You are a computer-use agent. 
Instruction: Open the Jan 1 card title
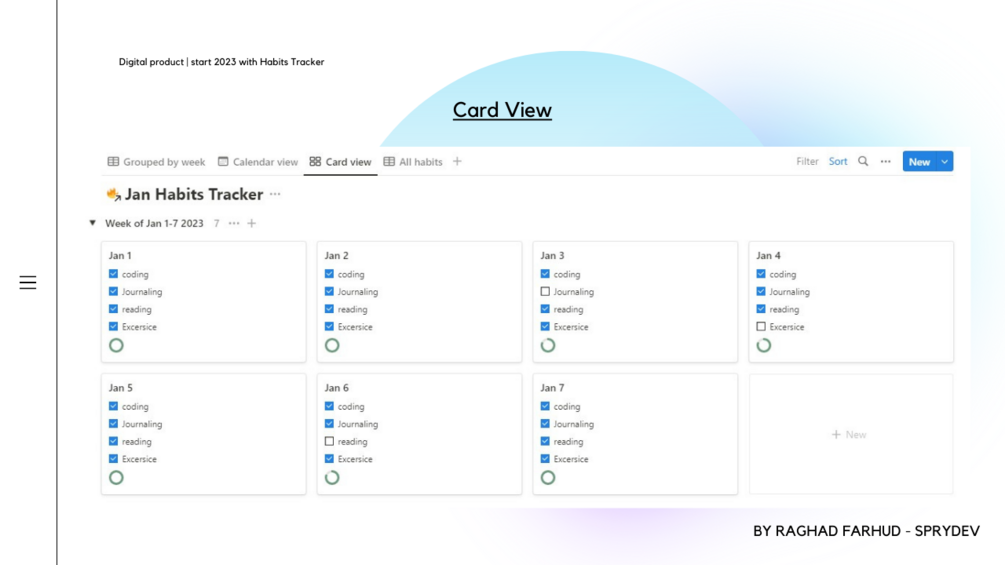click(x=120, y=255)
